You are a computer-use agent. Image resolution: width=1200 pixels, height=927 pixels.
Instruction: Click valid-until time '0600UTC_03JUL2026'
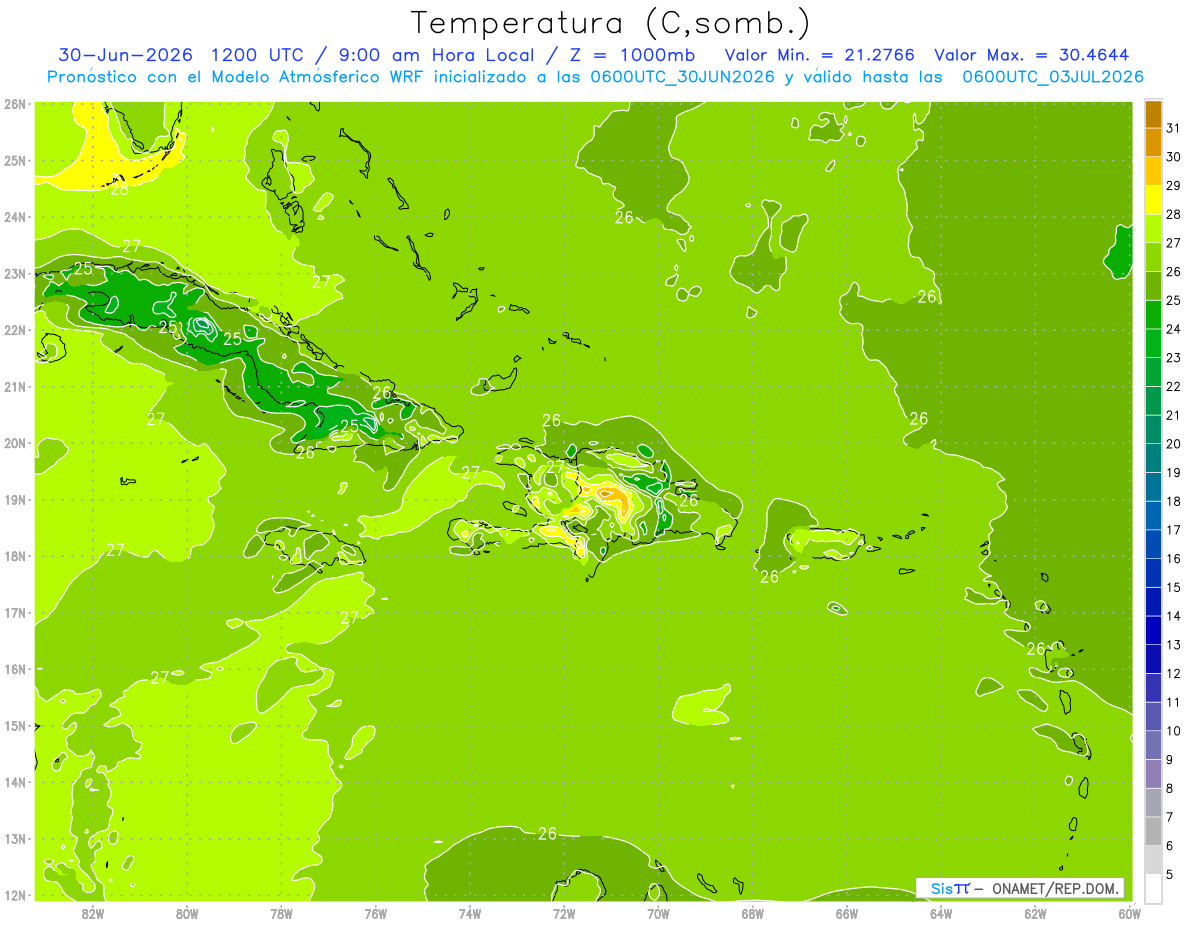[x=1053, y=77]
